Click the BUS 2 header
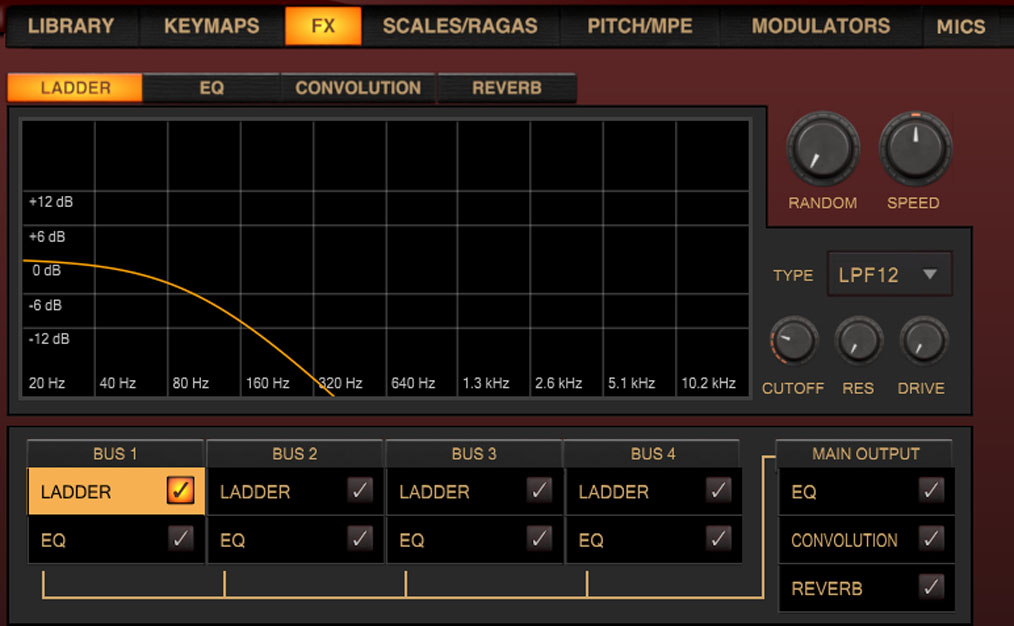 (x=295, y=453)
